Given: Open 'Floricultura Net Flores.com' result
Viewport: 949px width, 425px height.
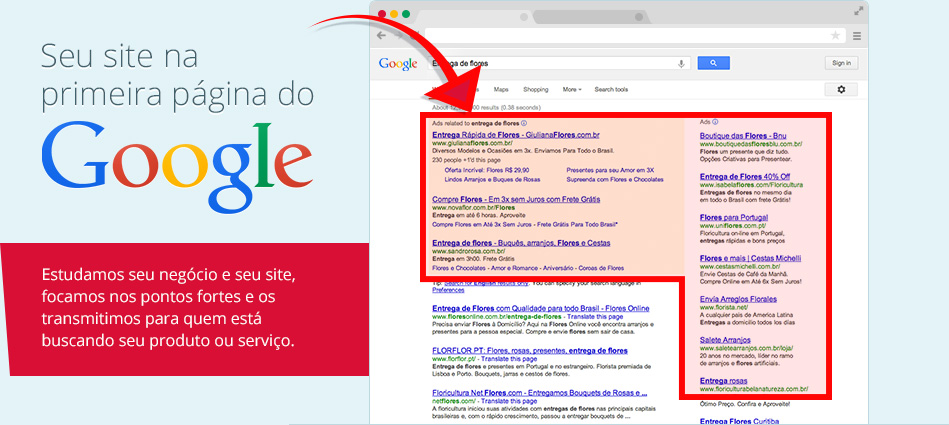Looking at the screenshot, I should (x=540, y=393).
